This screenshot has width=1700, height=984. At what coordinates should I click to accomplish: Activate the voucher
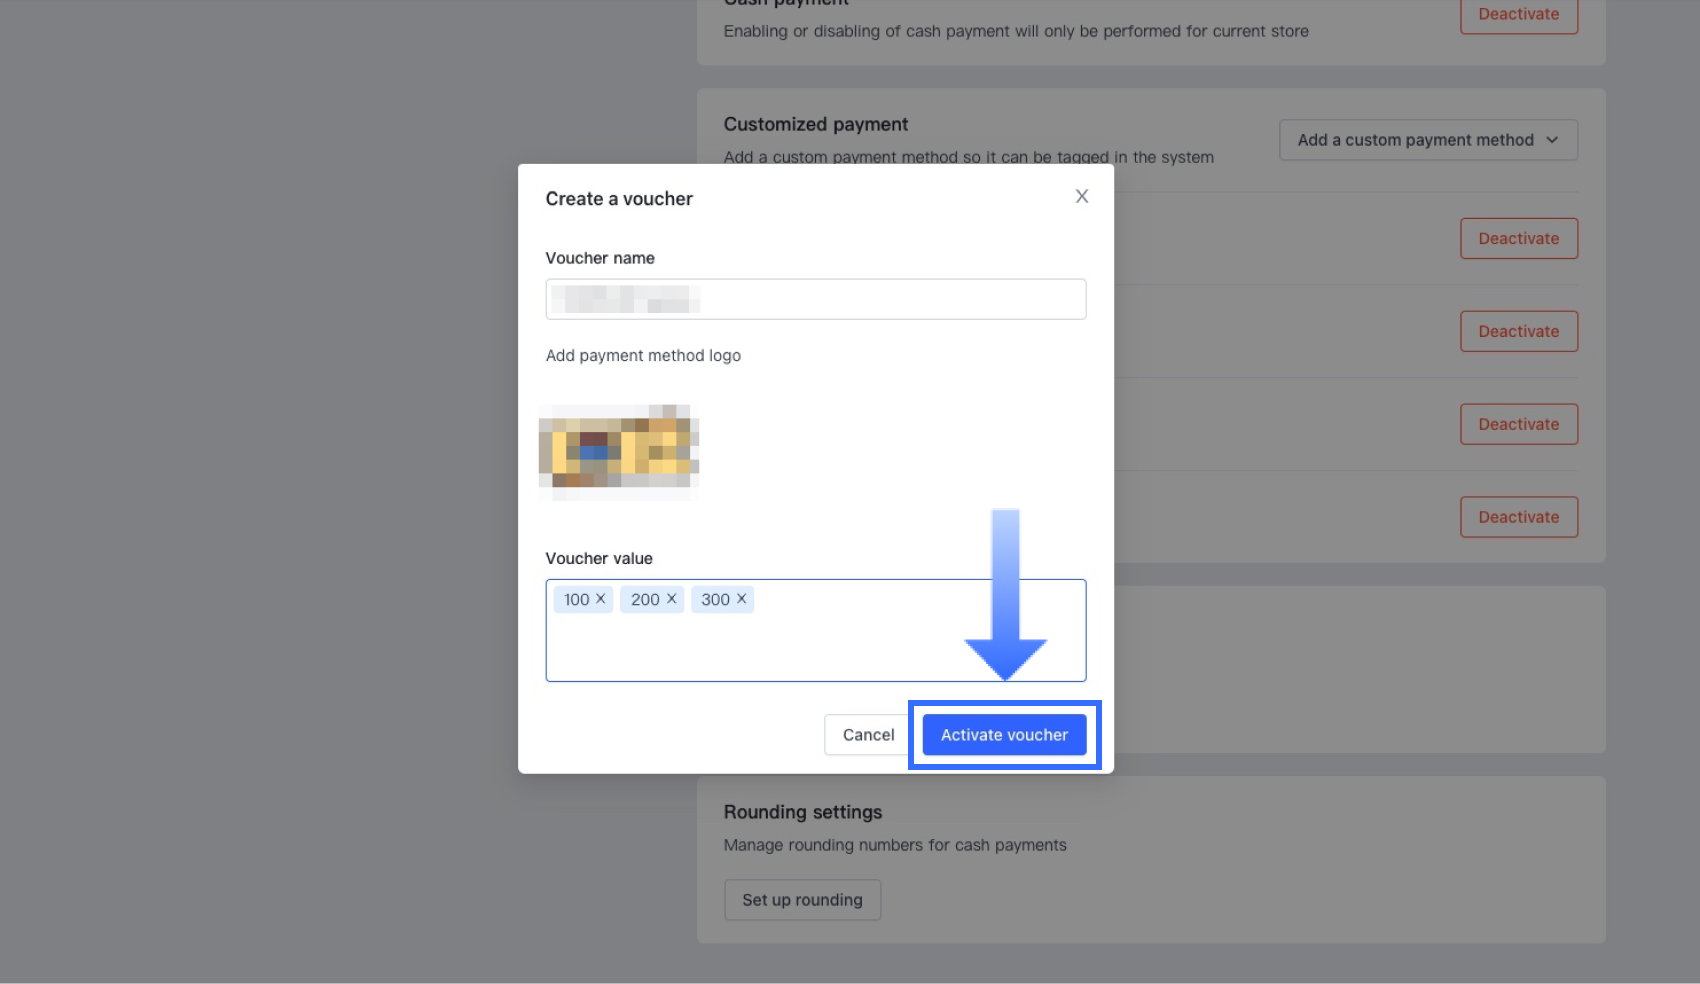pos(1003,734)
